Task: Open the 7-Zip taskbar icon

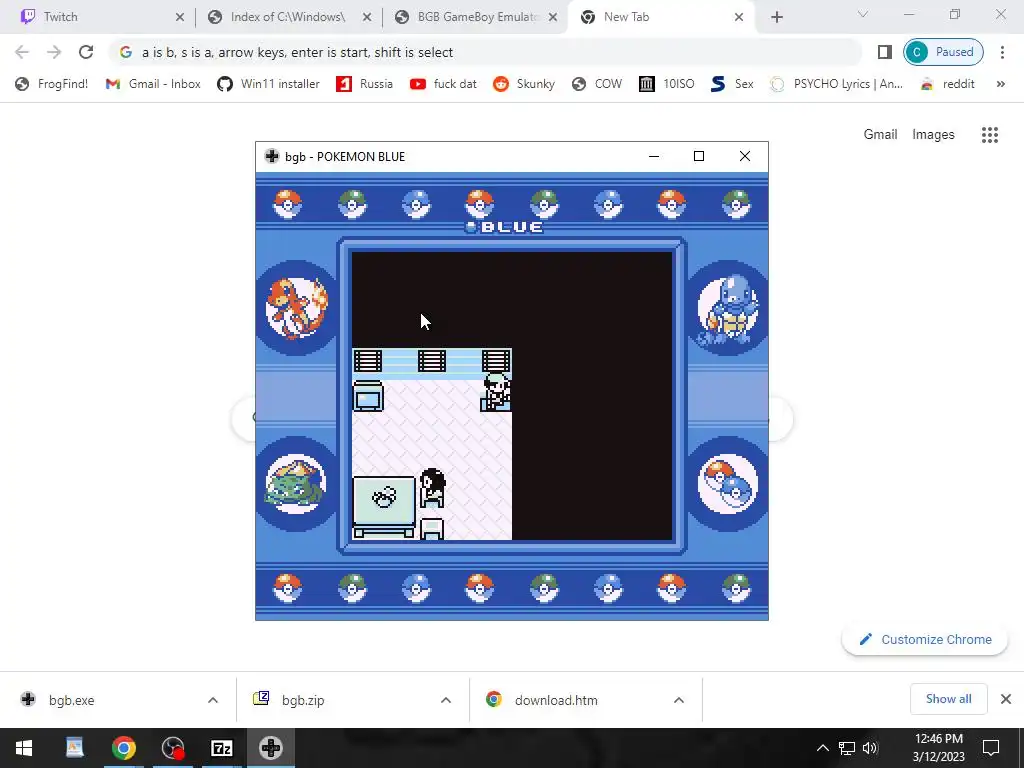Action: tap(221, 748)
